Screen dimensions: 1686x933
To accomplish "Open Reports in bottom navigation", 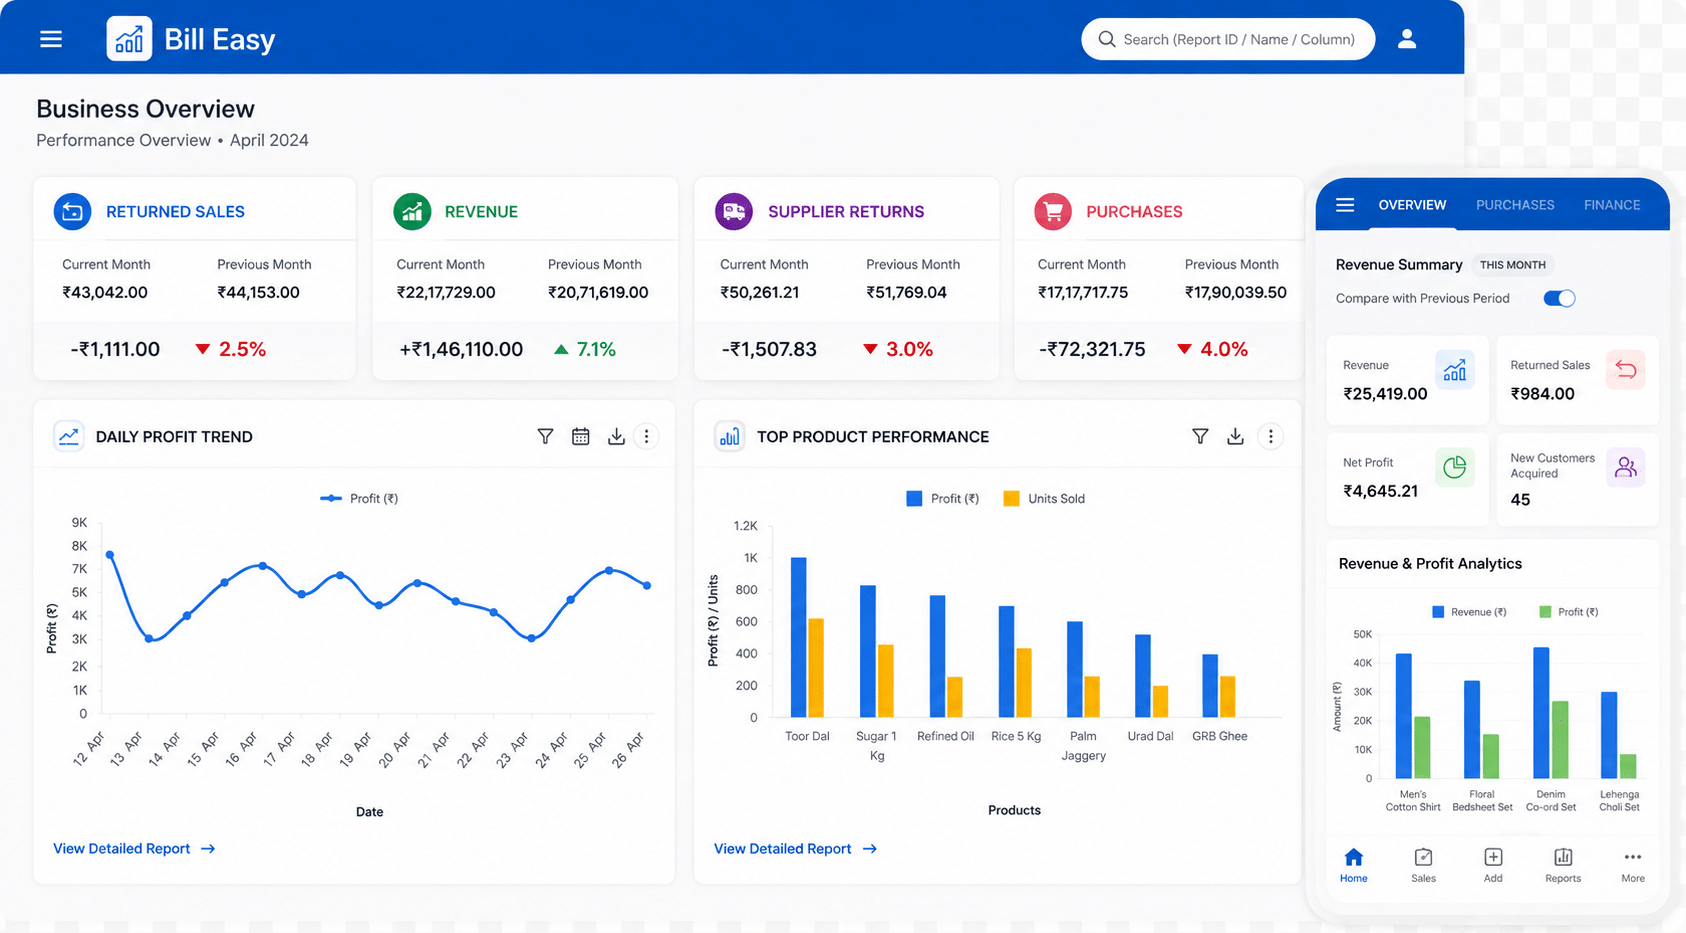I will (x=1563, y=865).
